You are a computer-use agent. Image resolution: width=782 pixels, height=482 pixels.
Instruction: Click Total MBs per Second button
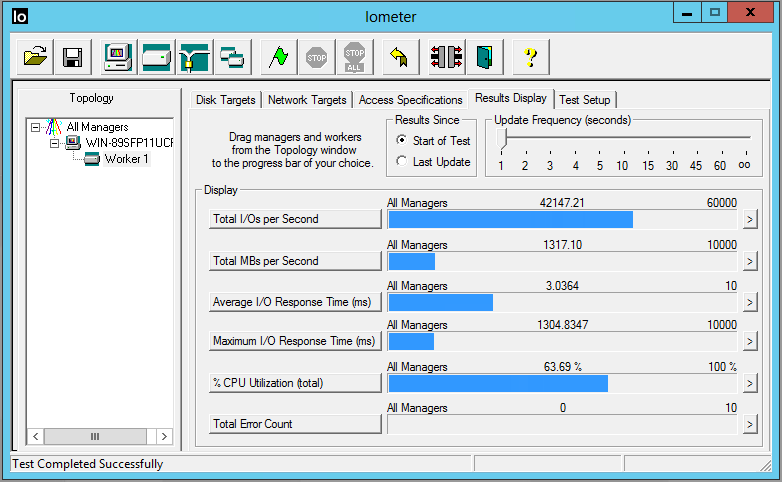(x=295, y=261)
